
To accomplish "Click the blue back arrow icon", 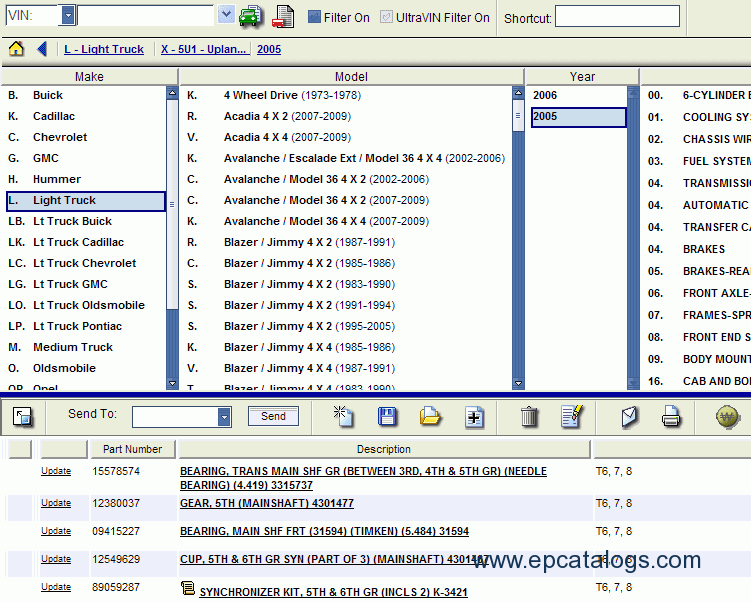I will [x=42, y=49].
